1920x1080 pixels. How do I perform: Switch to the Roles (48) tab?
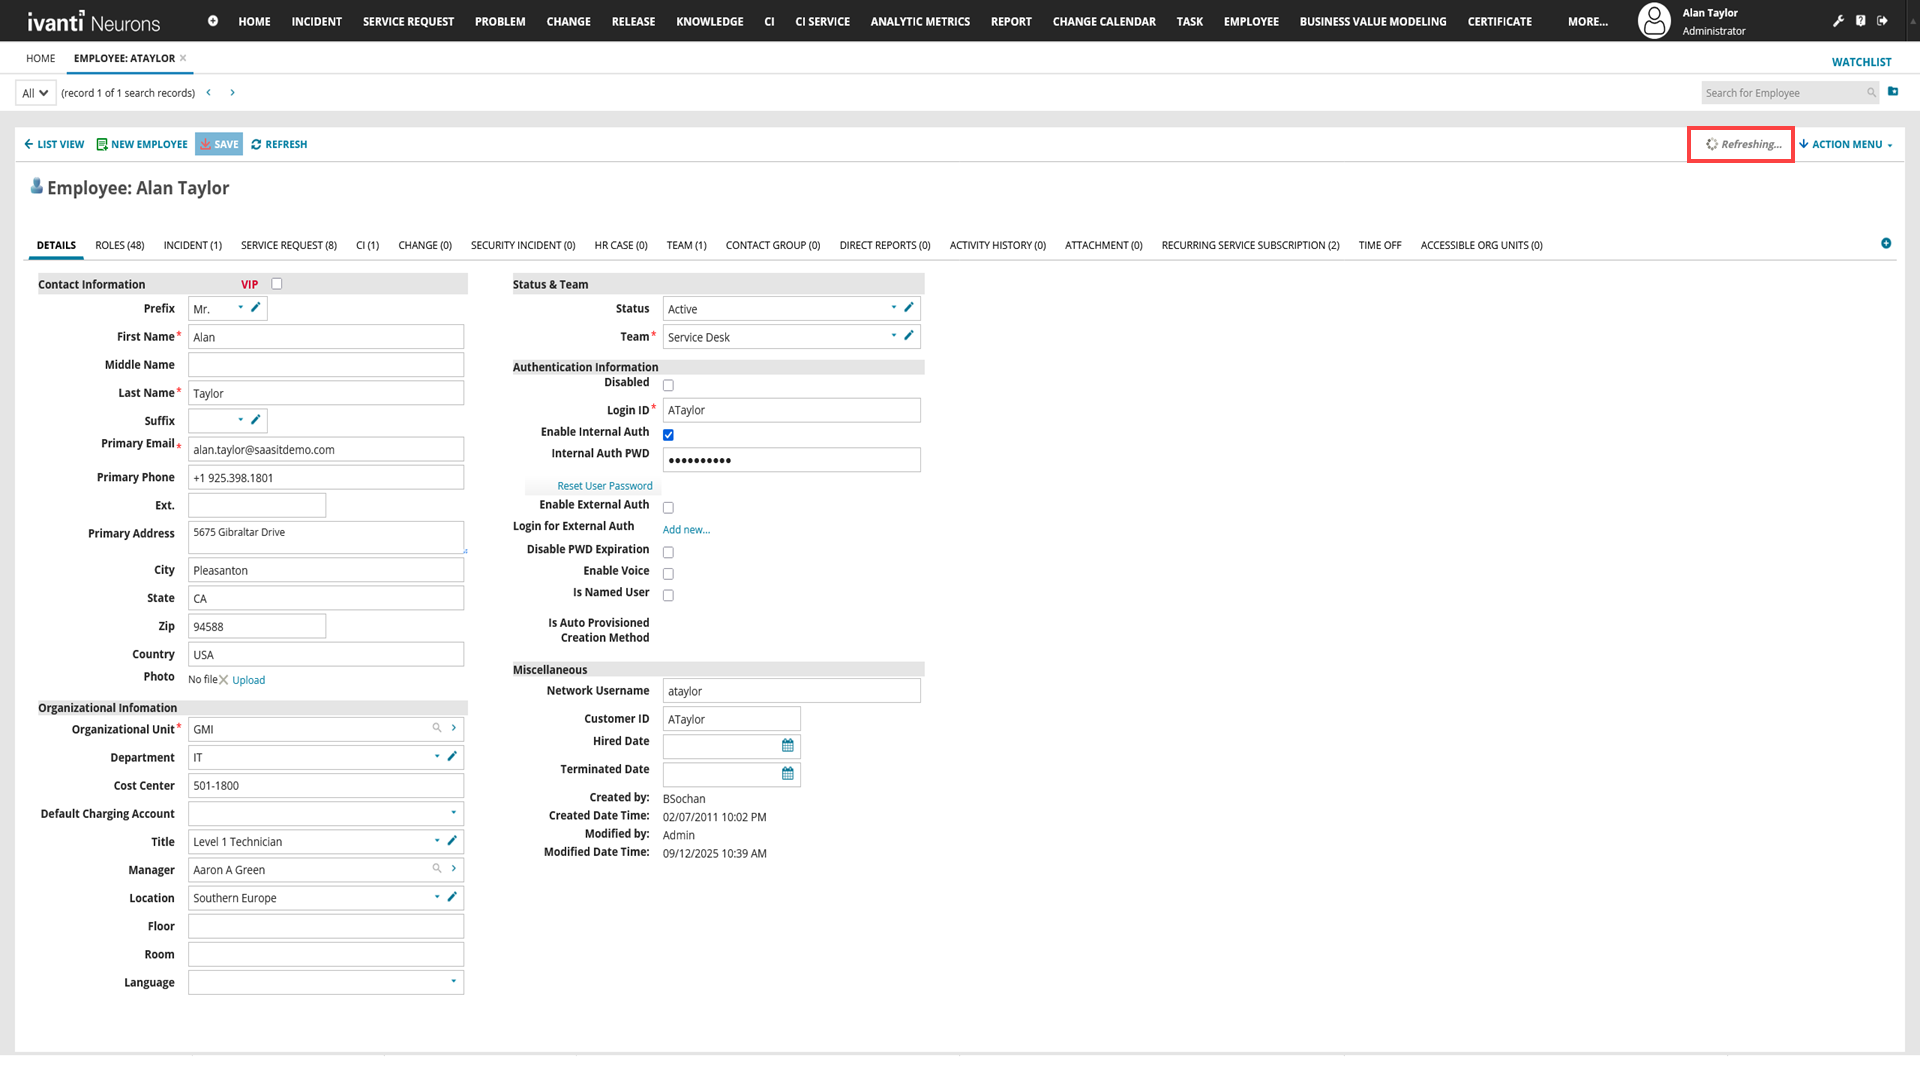(119, 245)
